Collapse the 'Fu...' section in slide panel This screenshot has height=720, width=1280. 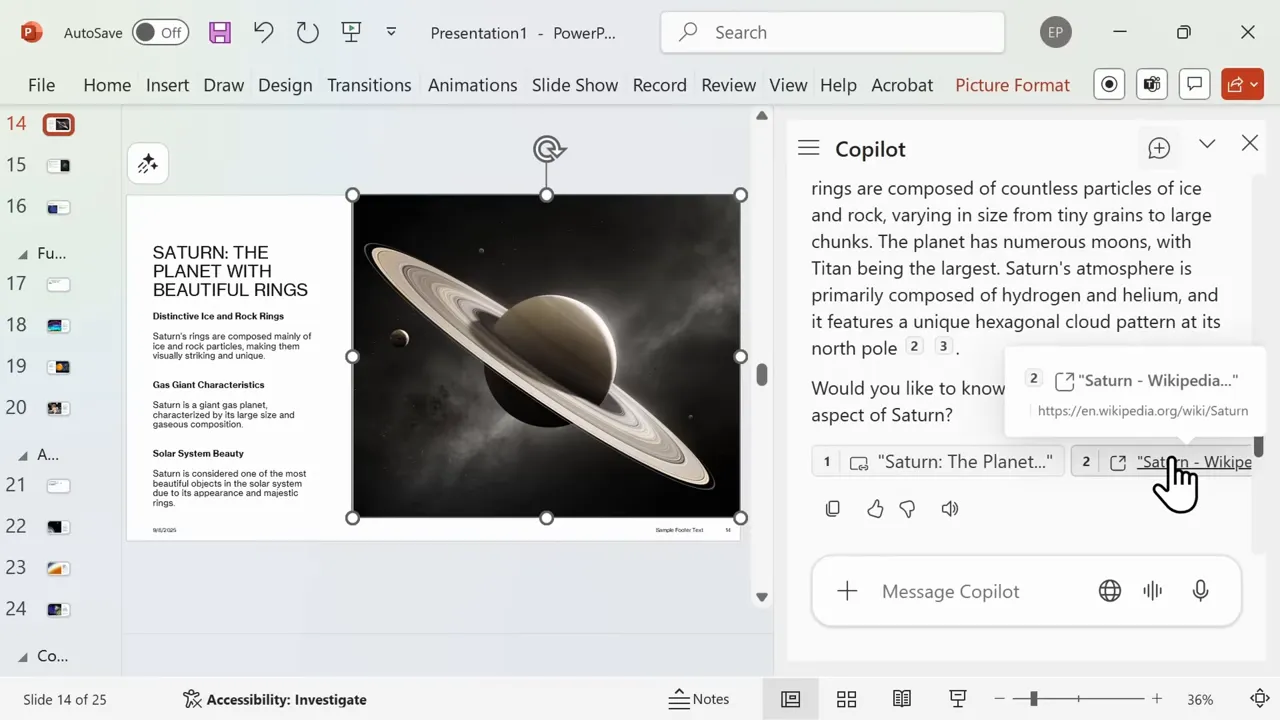[x=23, y=254]
